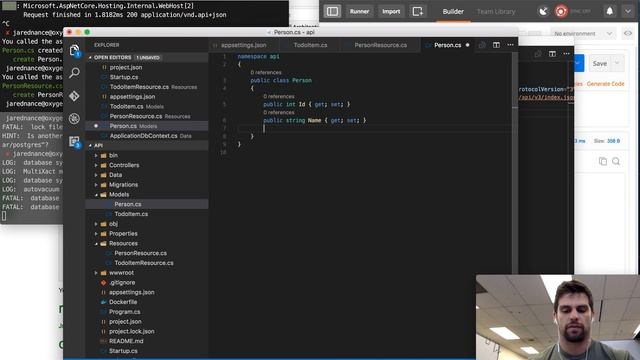640x360 pixels.
Task: Open the Source Control (Git) view
Action: click(x=74, y=96)
